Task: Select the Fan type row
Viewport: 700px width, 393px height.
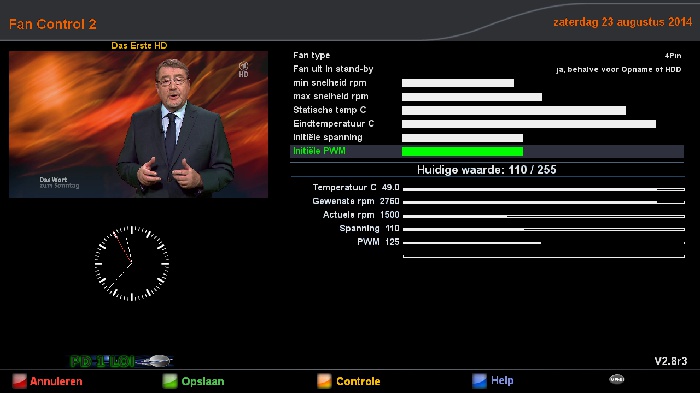Action: [x=487, y=55]
